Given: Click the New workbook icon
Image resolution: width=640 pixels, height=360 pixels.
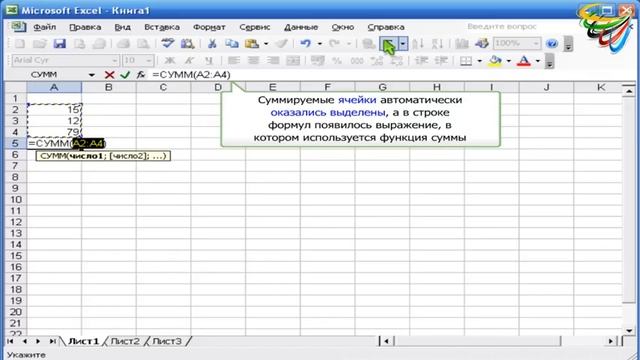Looking at the screenshot, I should (19, 44).
